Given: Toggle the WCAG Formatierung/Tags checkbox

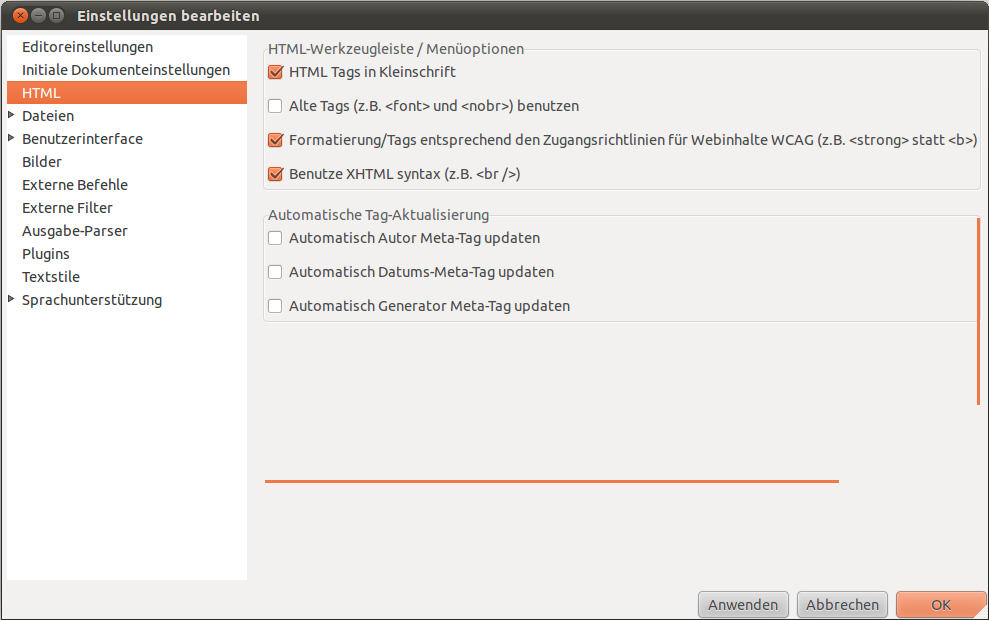Looking at the screenshot, I should (276, 140).
